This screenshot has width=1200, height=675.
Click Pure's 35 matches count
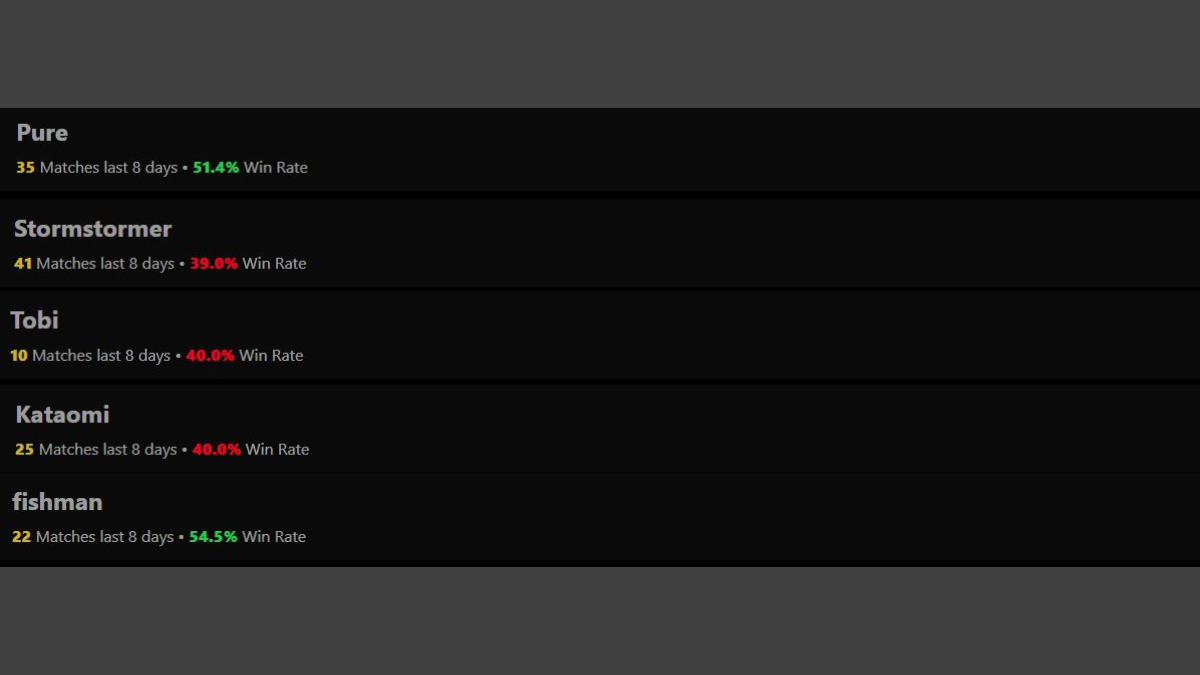(25, 168)
